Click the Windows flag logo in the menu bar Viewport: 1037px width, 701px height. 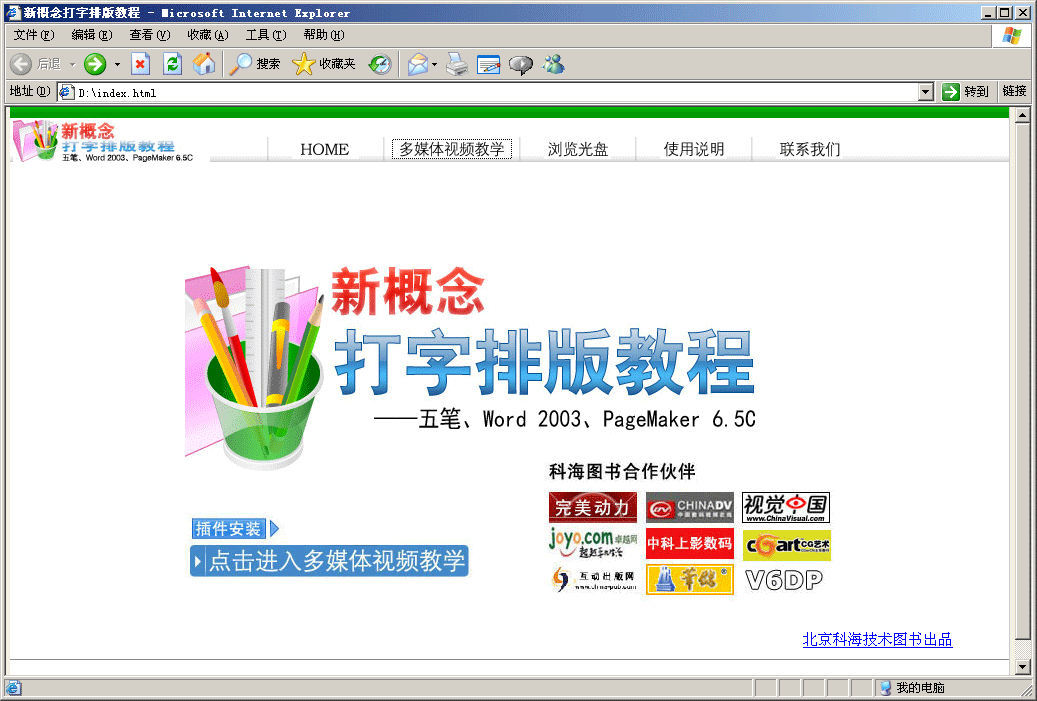[x=1012, y=36]
